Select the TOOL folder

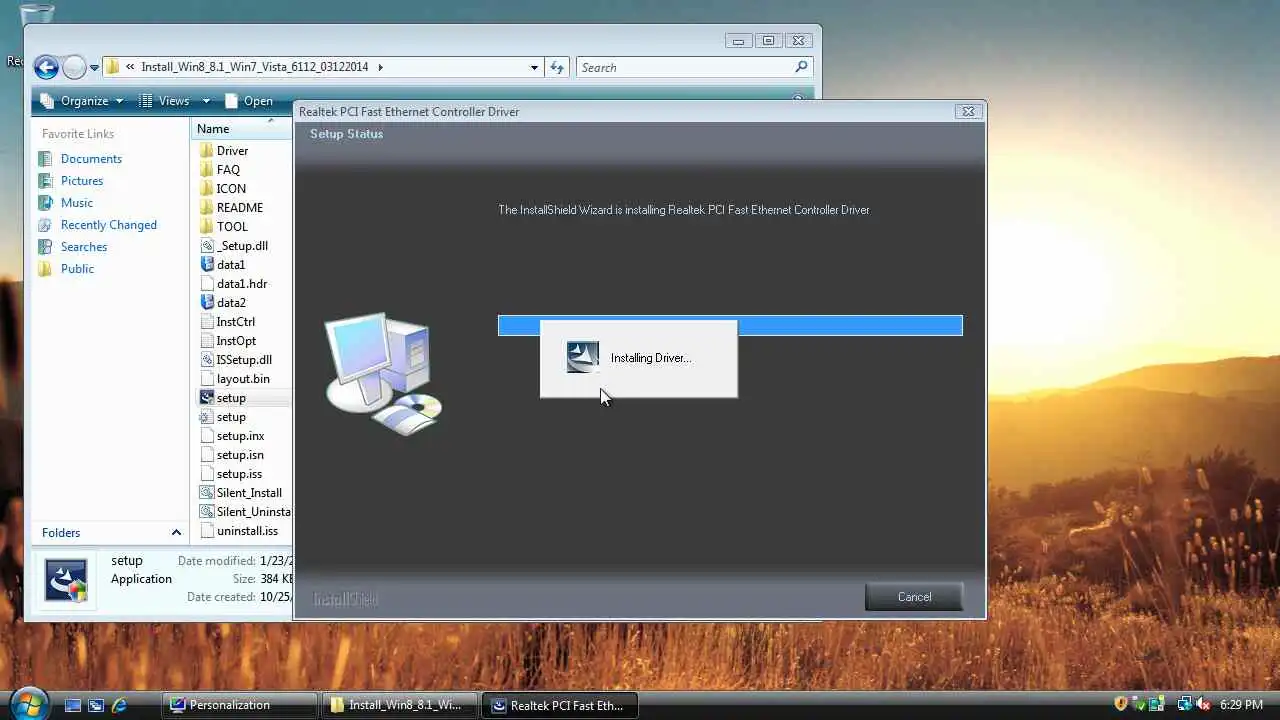point(224,227)
